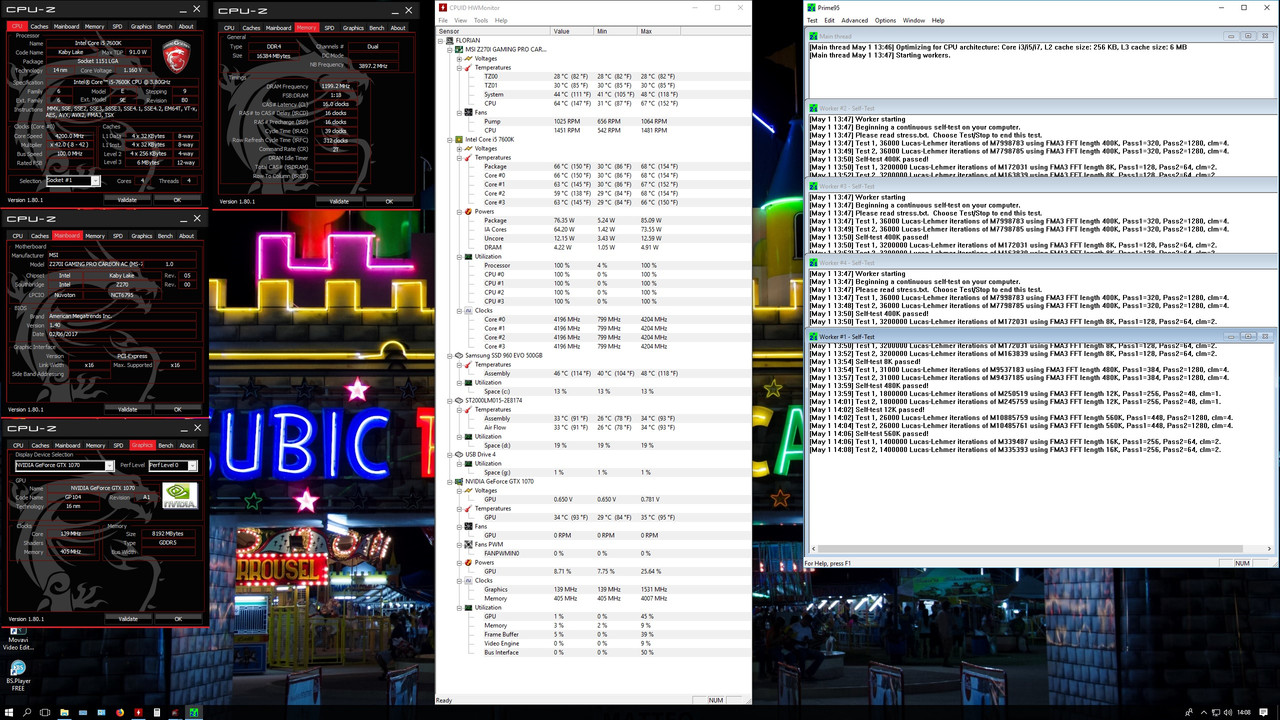Open File Explorer from the taskbar
The height and width of the screenshot is (720, 1280).
click(65, 712)
